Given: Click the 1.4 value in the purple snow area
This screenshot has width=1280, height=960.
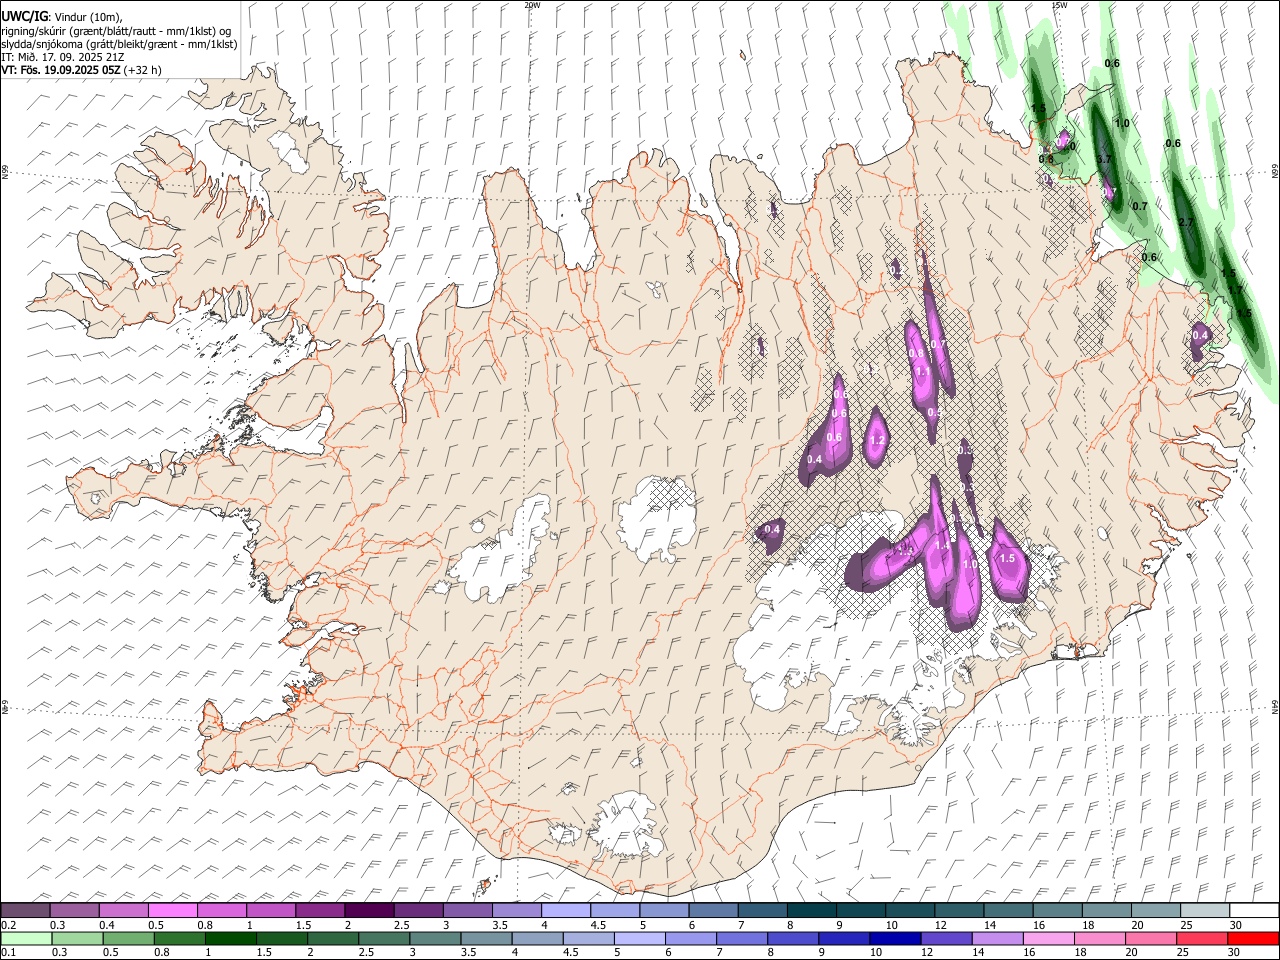Looking at the screenshot, I should coord(942,546).
